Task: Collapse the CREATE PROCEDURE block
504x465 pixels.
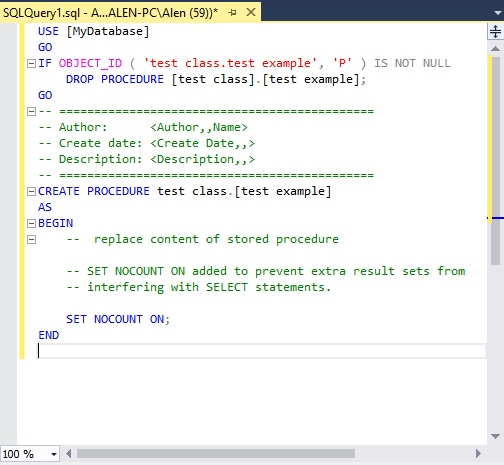Action: click(x=31, y=191)
